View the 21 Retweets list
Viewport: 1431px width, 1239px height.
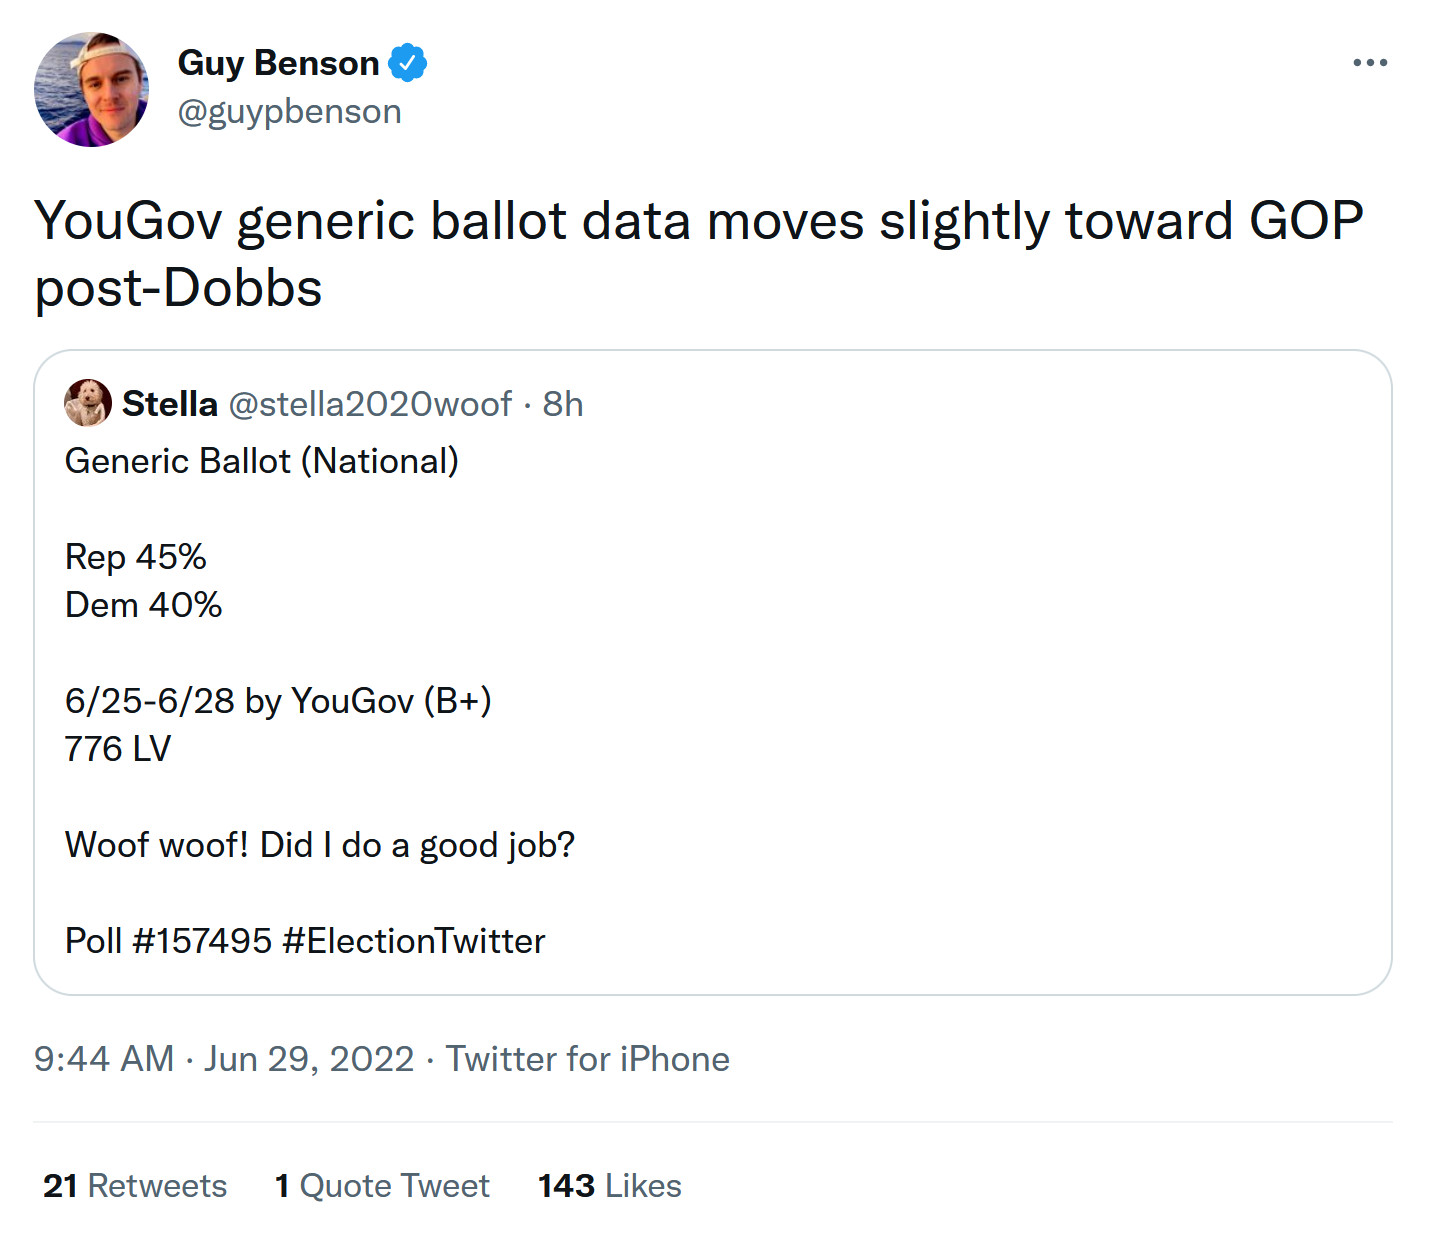[135, 1186]
